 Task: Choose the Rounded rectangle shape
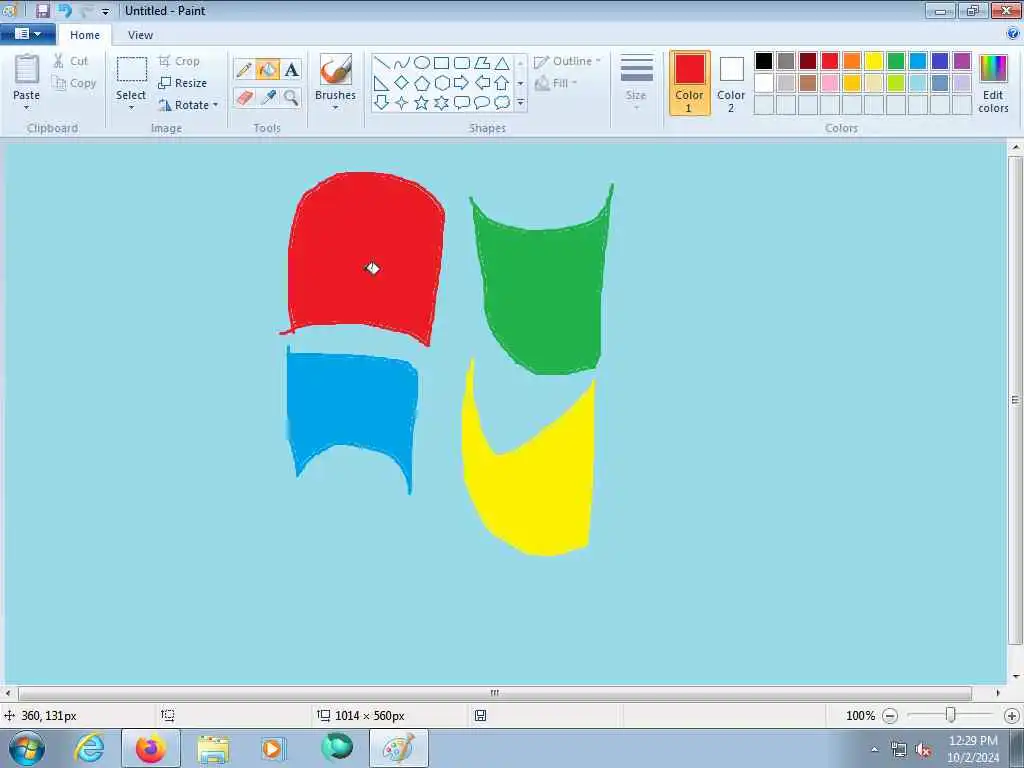tap(462, 63)
